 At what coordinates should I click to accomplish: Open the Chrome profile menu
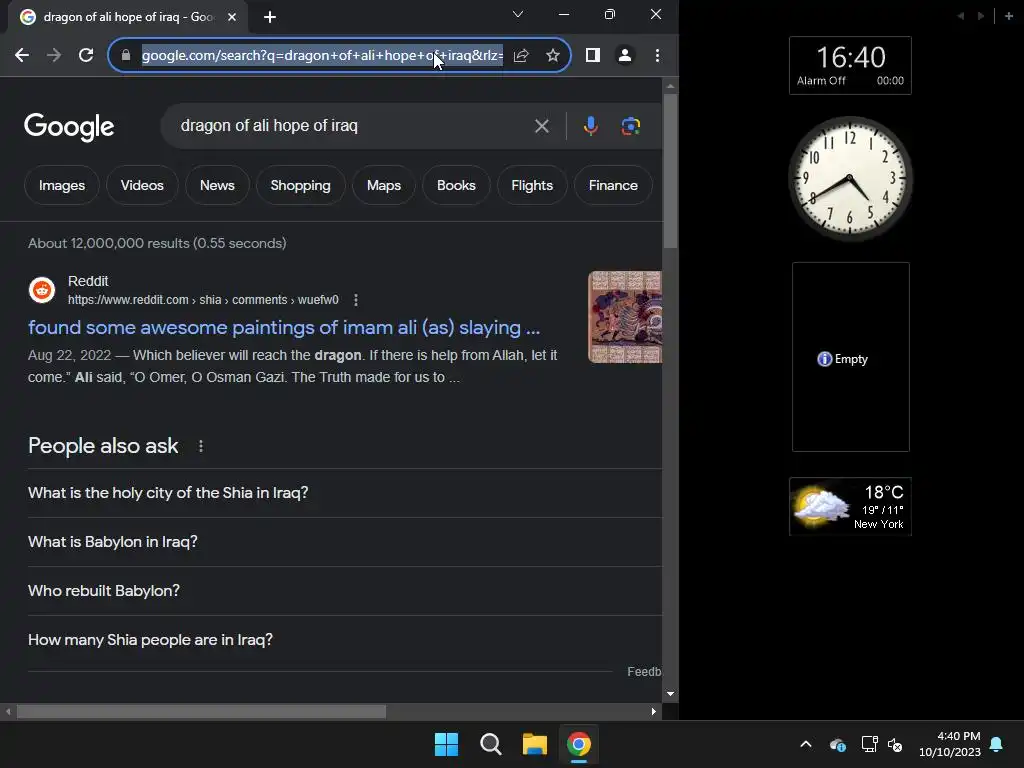tap(625, 56)
